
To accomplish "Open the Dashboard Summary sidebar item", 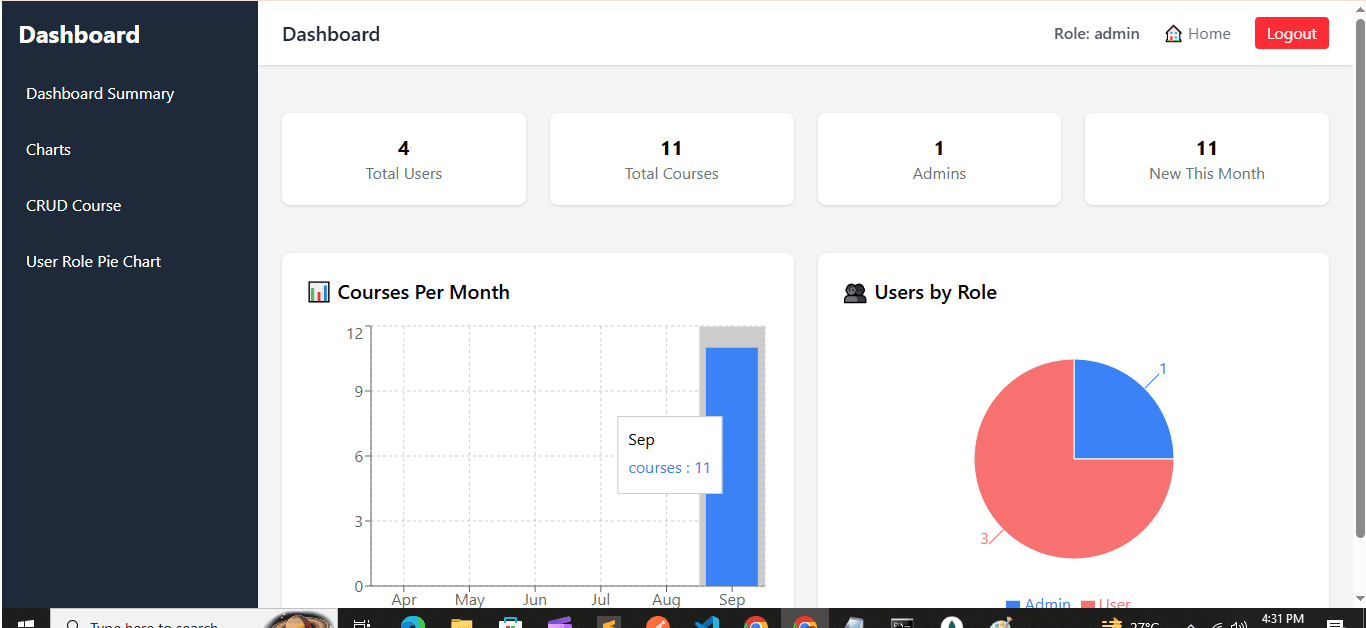I will pyautogui.click(x=100, y=94).
